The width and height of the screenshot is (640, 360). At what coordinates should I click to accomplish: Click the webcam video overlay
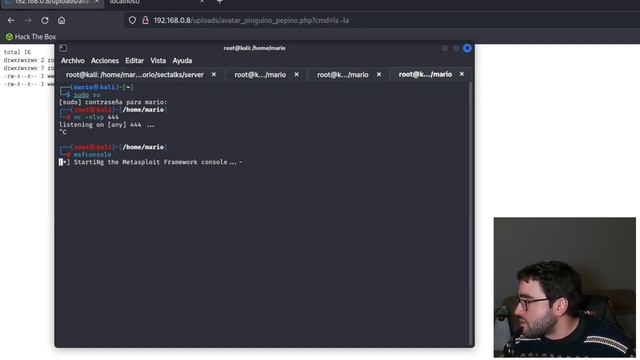pos(564,287)
